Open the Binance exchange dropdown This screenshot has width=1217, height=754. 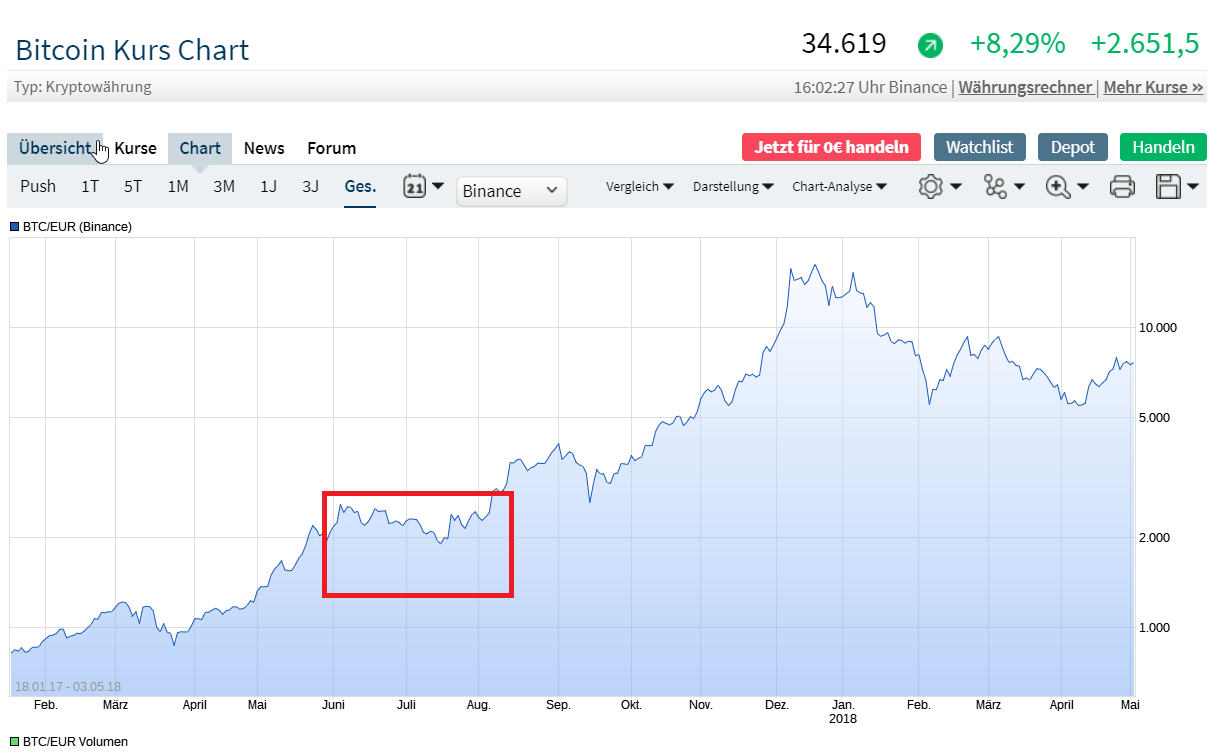(x=511, y=191)
